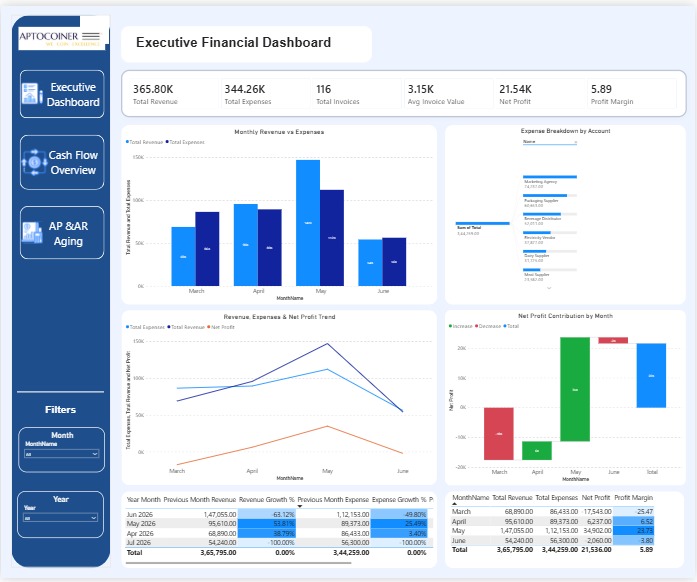Click the Apr 2026 table row

coord(279,533)
